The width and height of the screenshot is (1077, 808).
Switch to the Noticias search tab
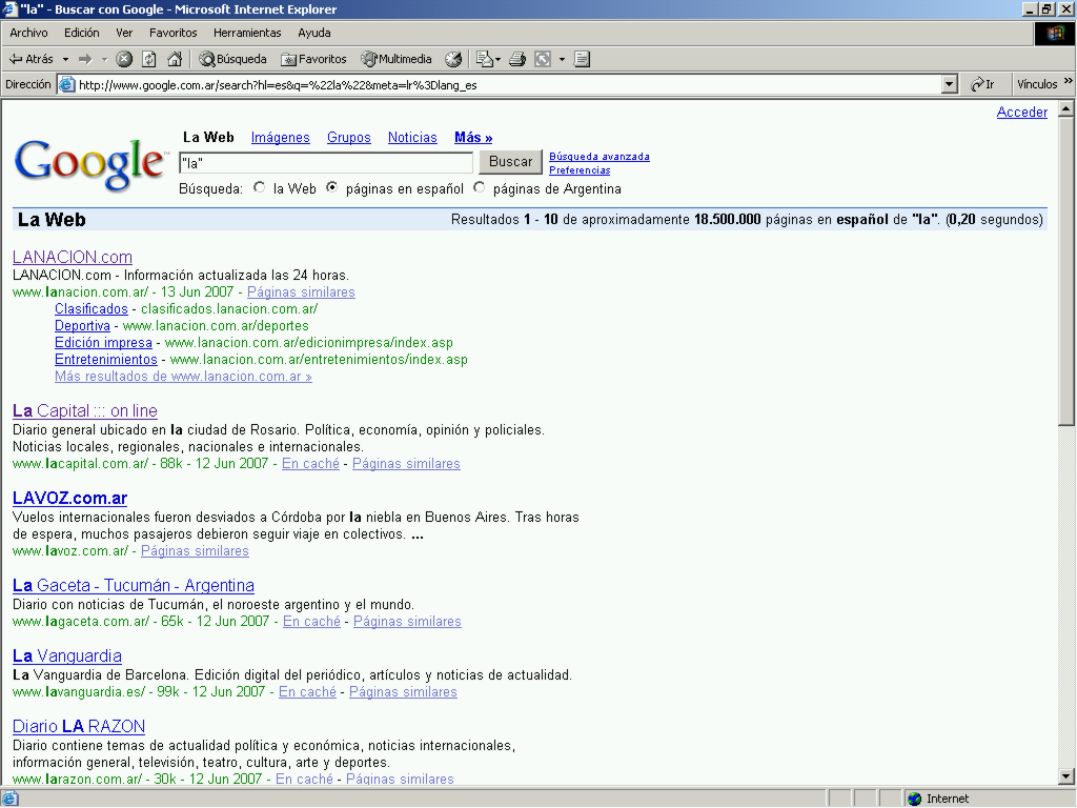(412, 137)
